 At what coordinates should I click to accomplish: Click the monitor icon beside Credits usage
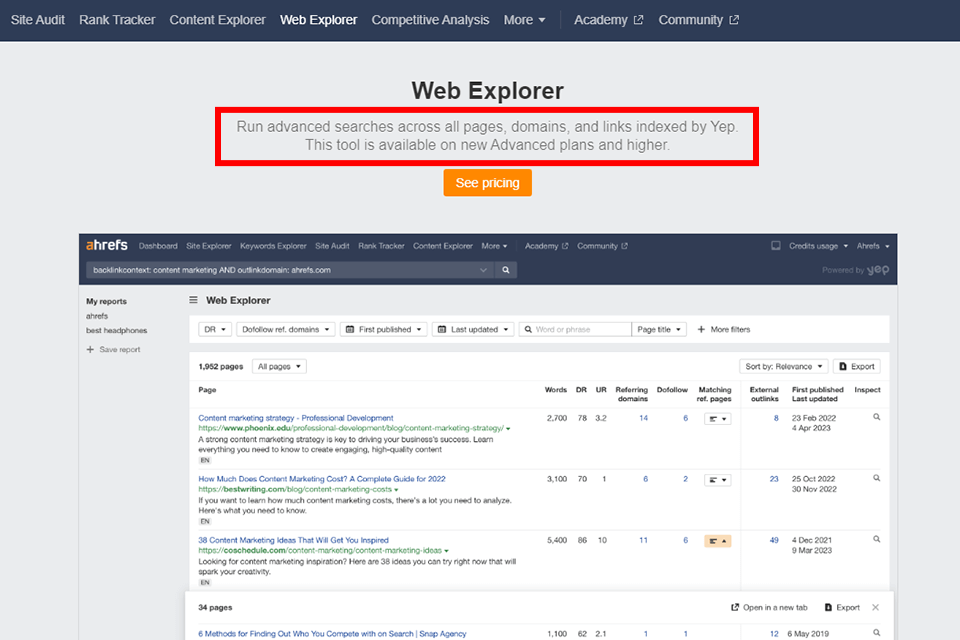[776, 246]
